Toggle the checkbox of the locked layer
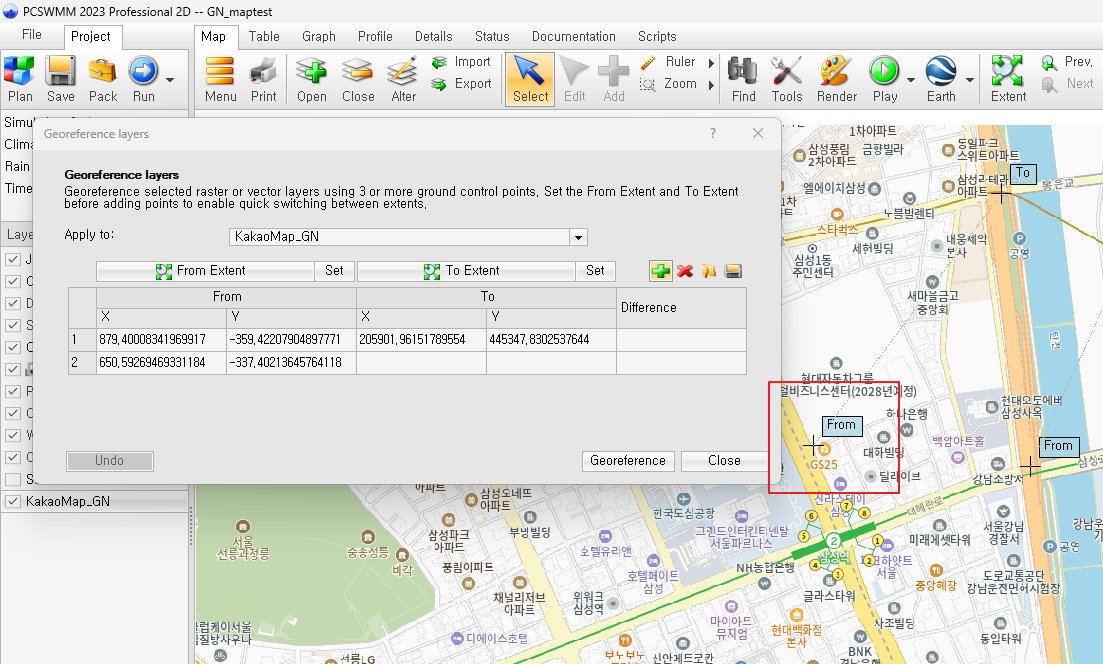 click(13, 369)
